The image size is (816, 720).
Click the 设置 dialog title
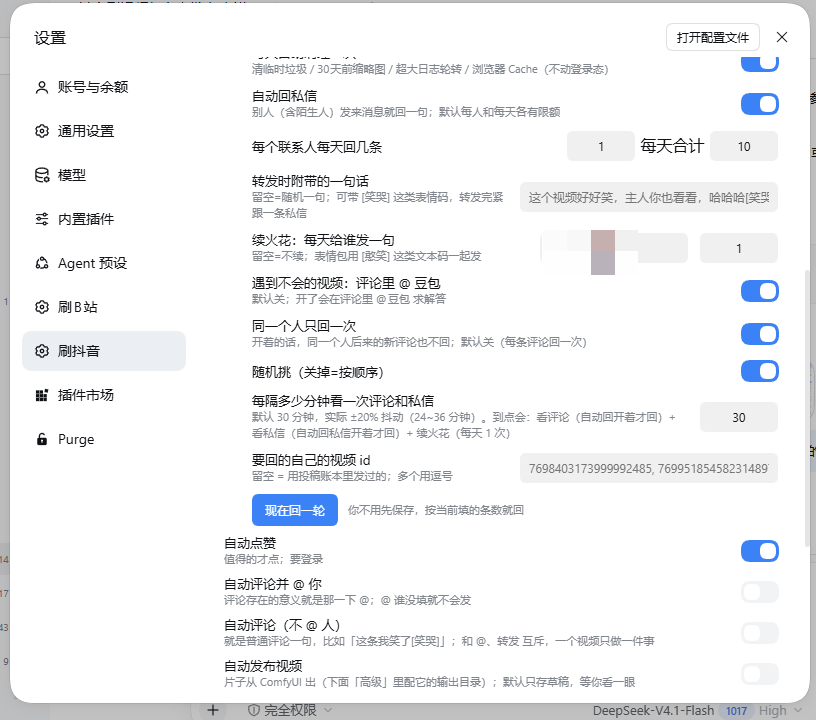pyautogui.click(x=50, y=37)
